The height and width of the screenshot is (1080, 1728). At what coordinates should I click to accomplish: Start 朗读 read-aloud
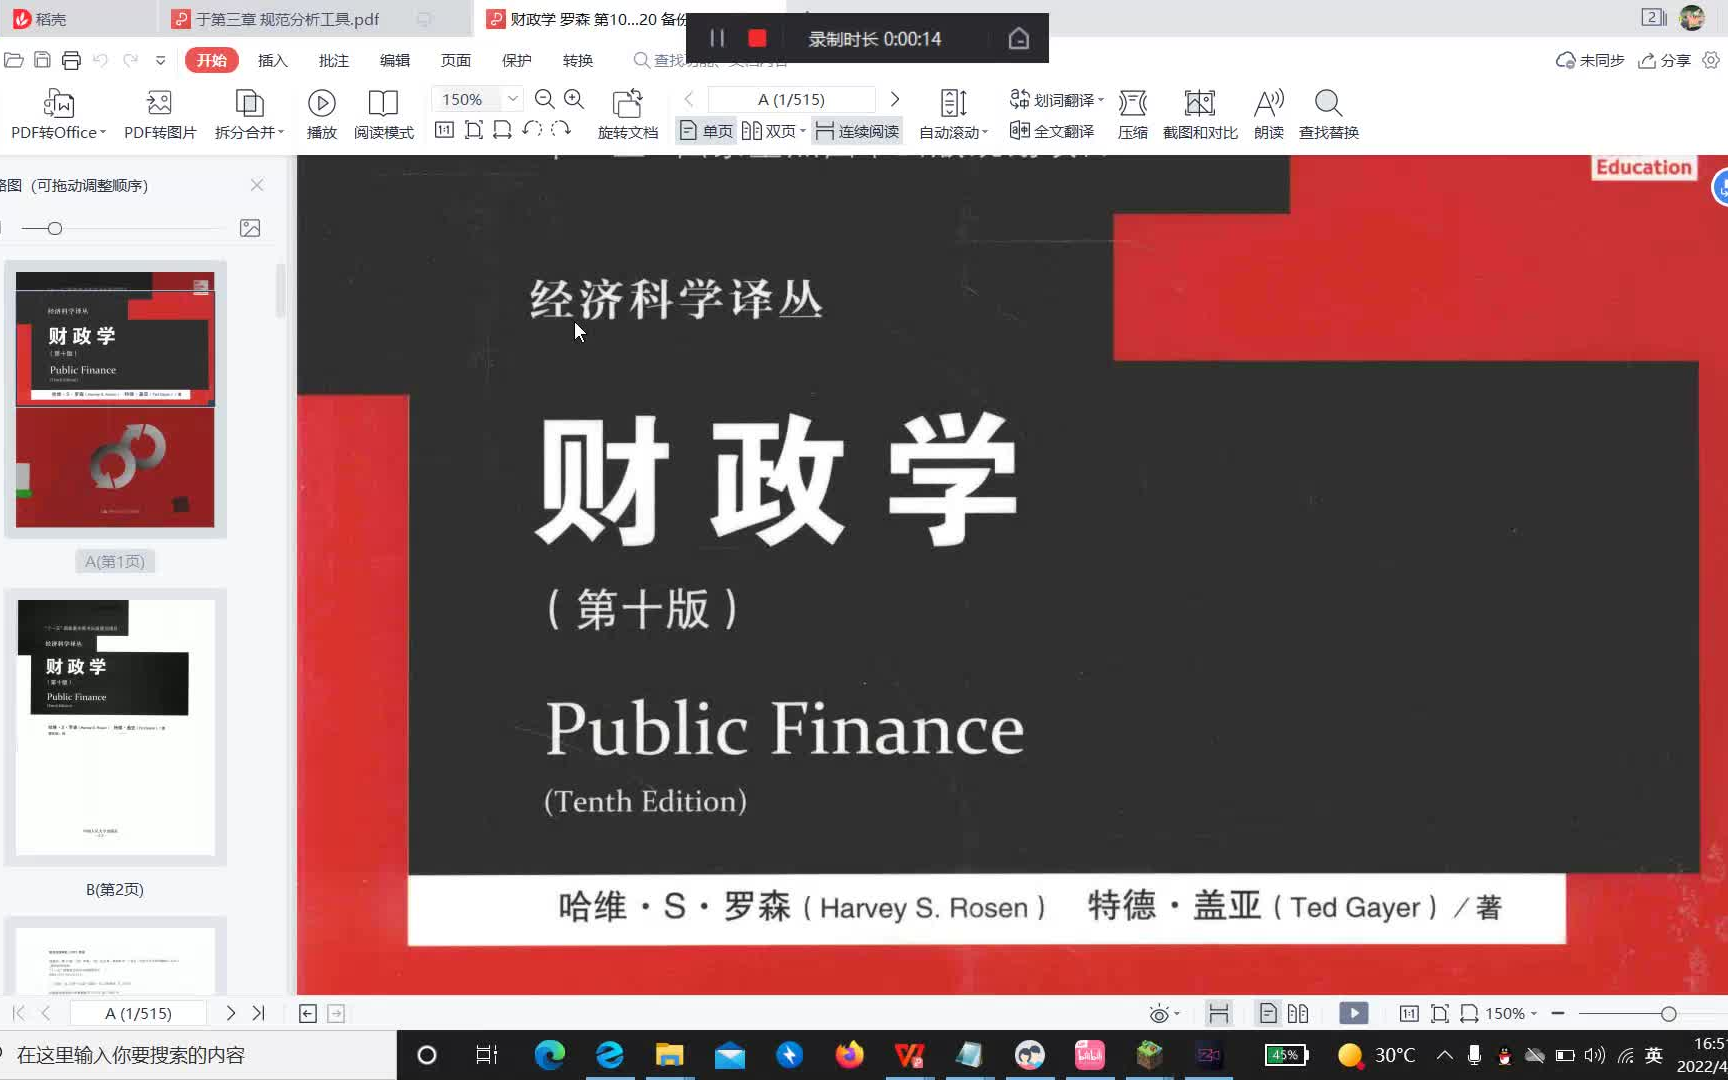1267,112
